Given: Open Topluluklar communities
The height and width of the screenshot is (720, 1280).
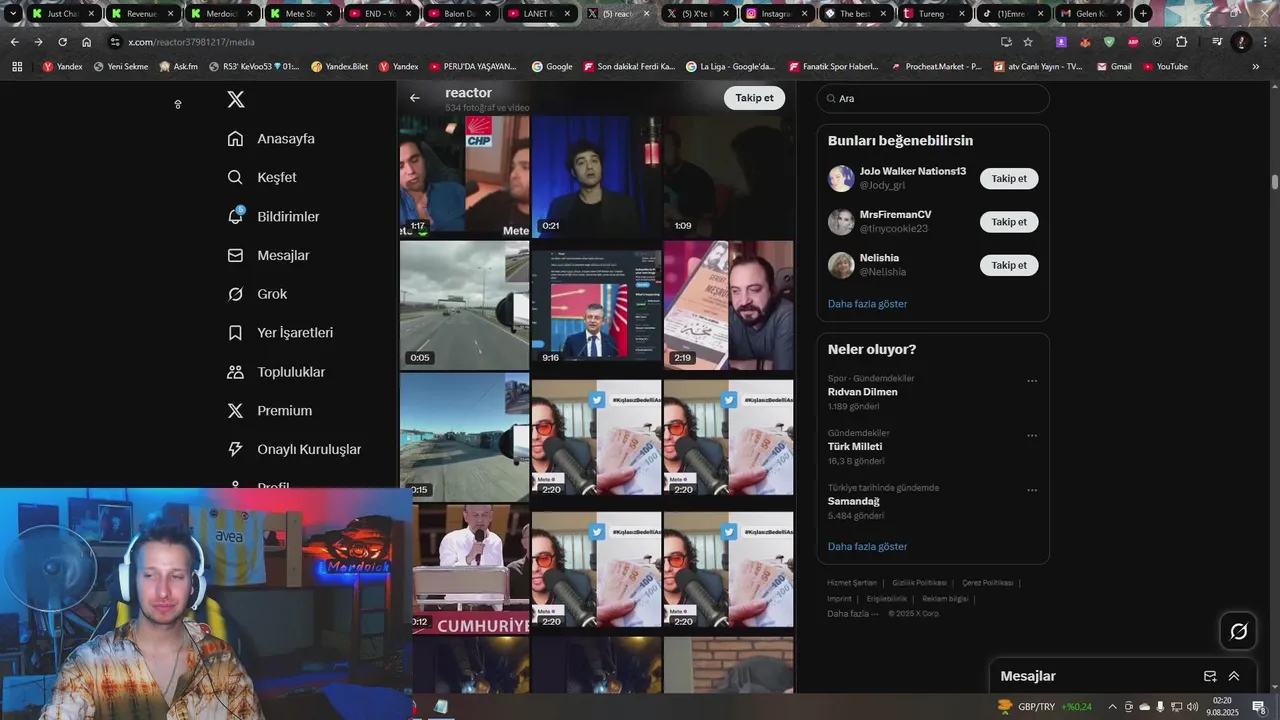Looking at the screenshot, I should [276, 372].
